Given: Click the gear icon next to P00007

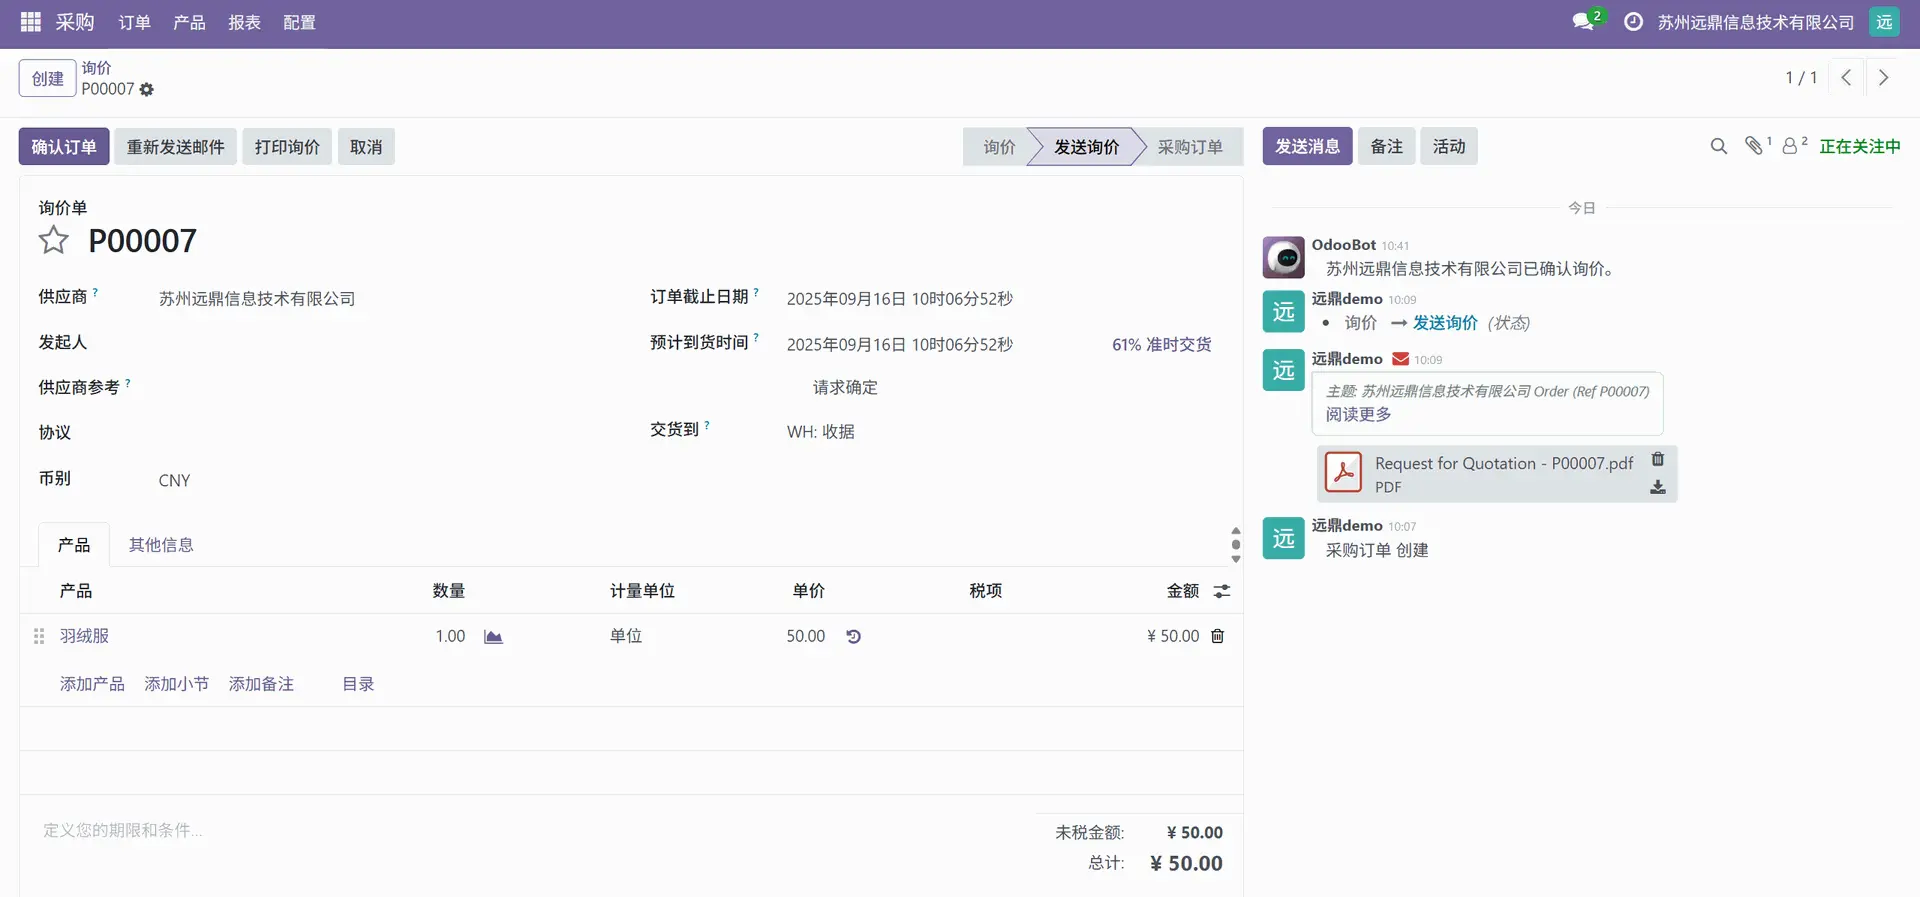Looking at the screenshot, I should click(147, 90).
